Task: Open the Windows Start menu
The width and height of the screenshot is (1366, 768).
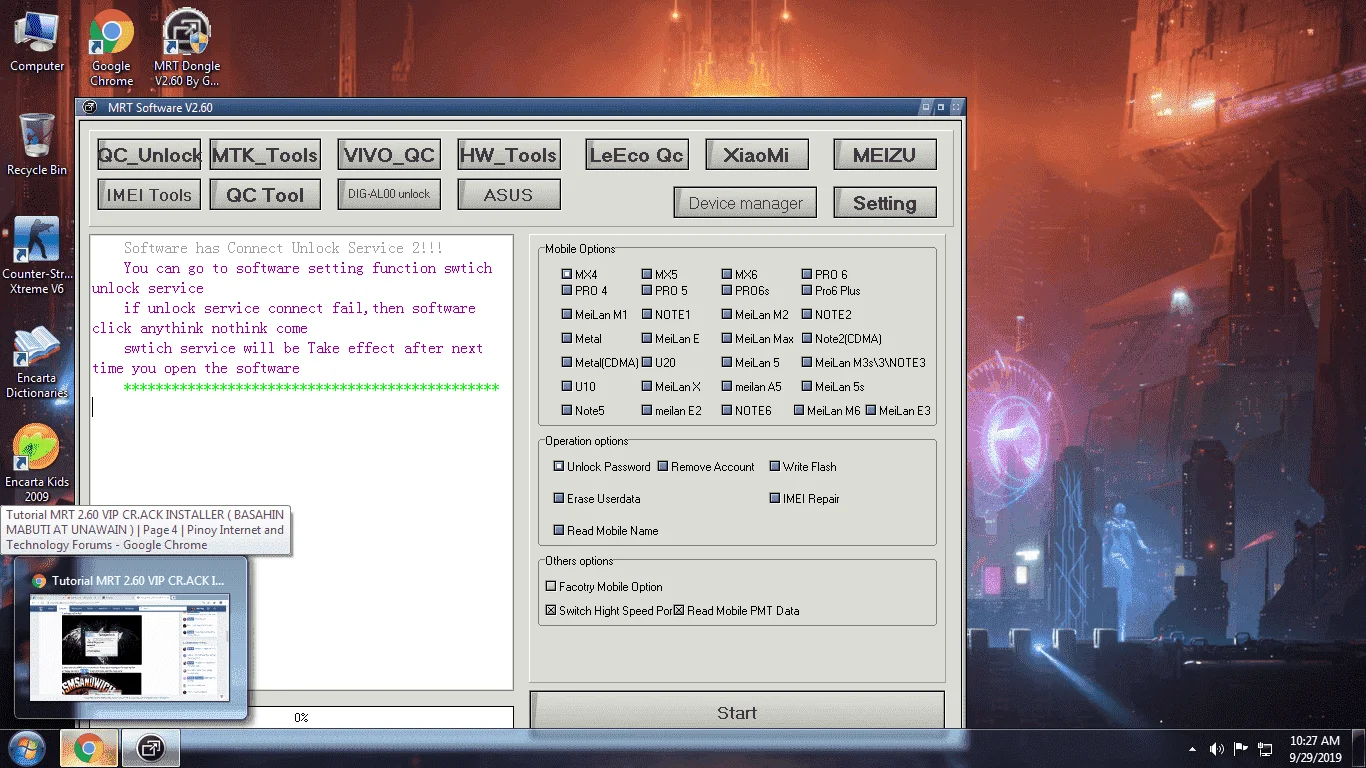Action: [x=25, y=748]
